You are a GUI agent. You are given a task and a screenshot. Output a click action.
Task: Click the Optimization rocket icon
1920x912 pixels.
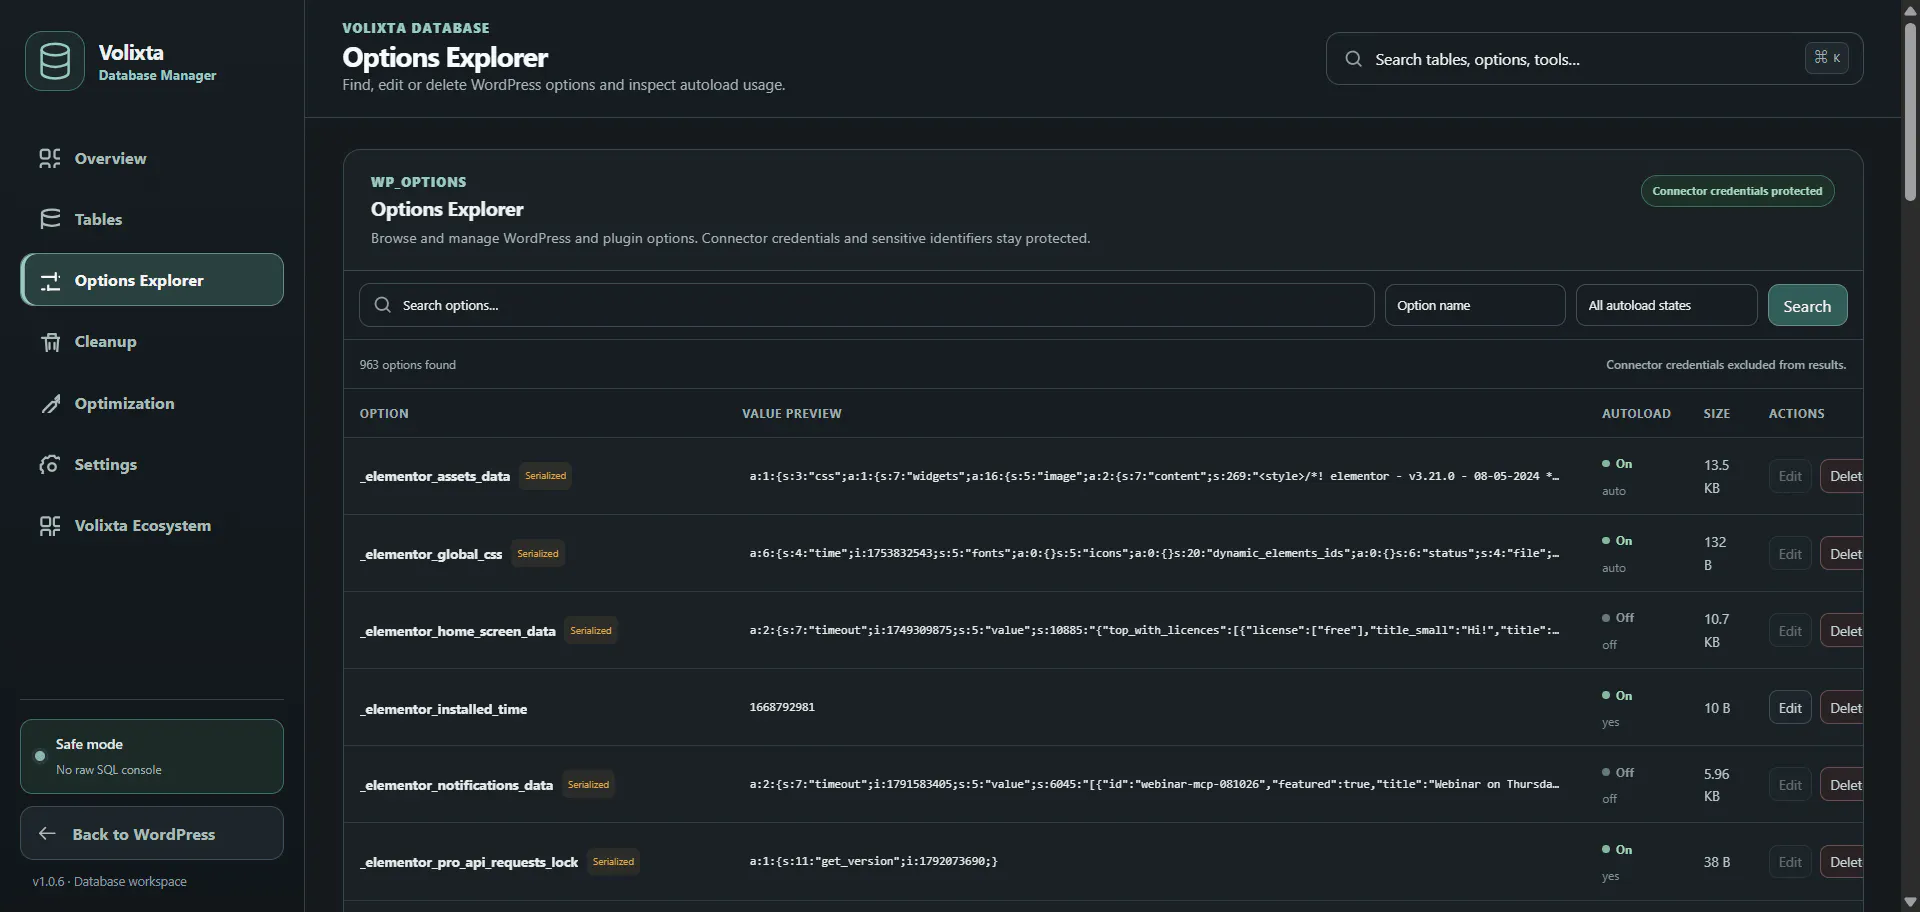coord(50,404)
